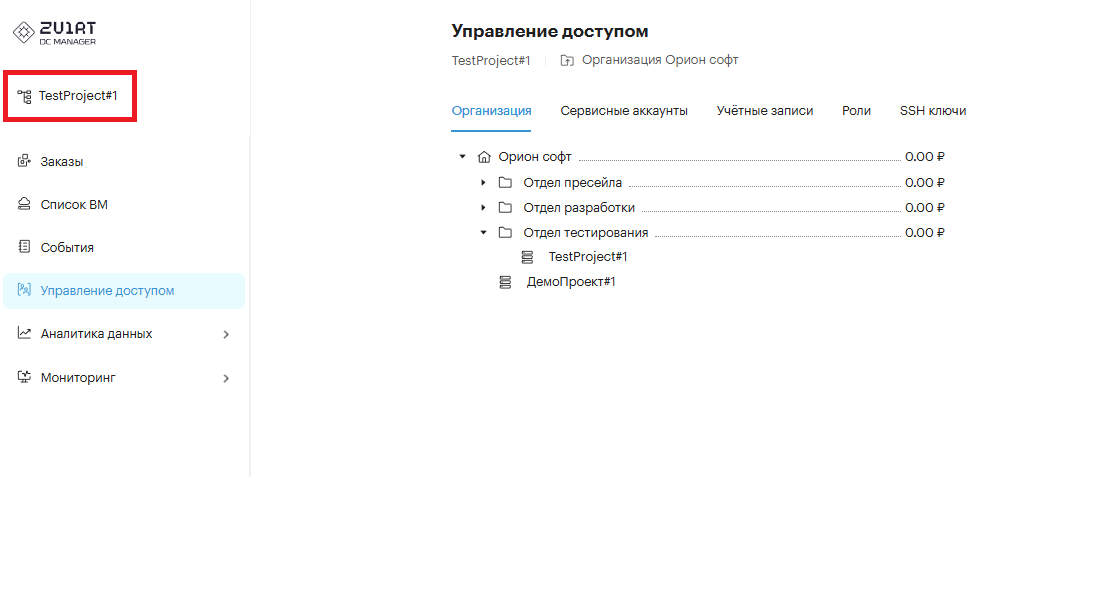1098x610 pixels.
Task: Select ДемоПроект#1 in the tree
Action: coord(571,282)
